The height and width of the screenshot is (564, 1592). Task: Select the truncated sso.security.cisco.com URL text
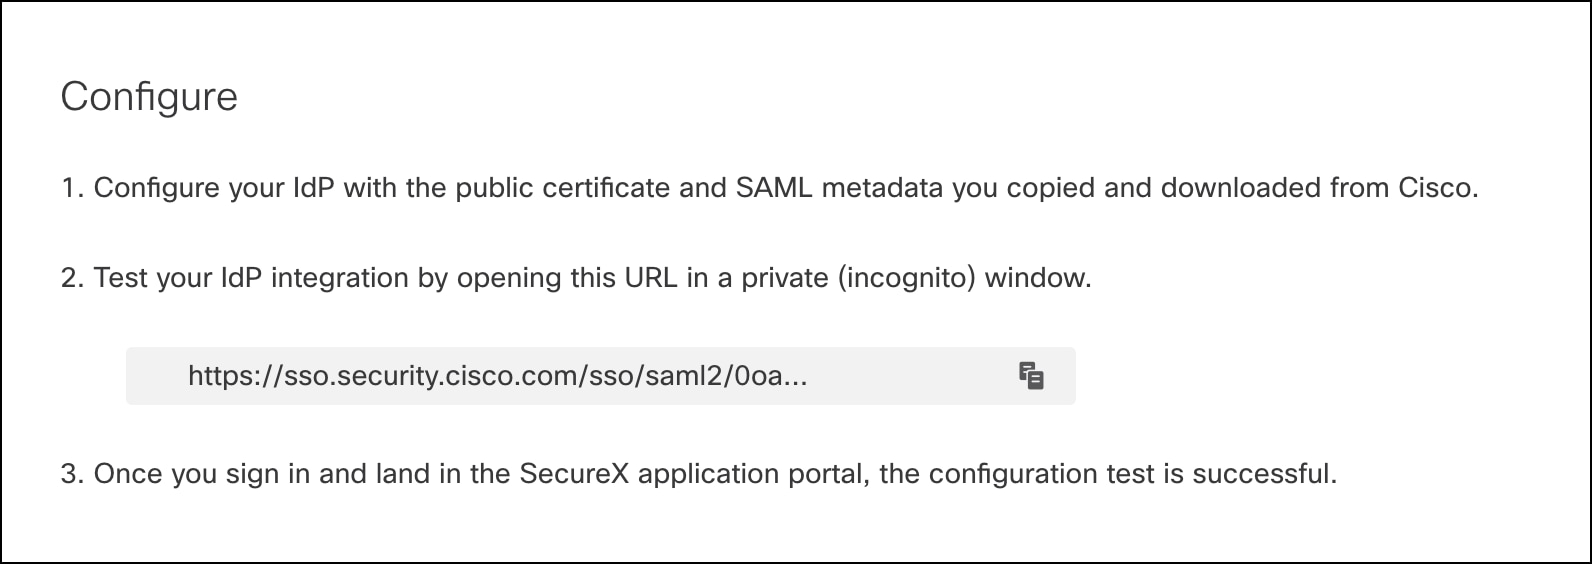[x=497, y=376]
